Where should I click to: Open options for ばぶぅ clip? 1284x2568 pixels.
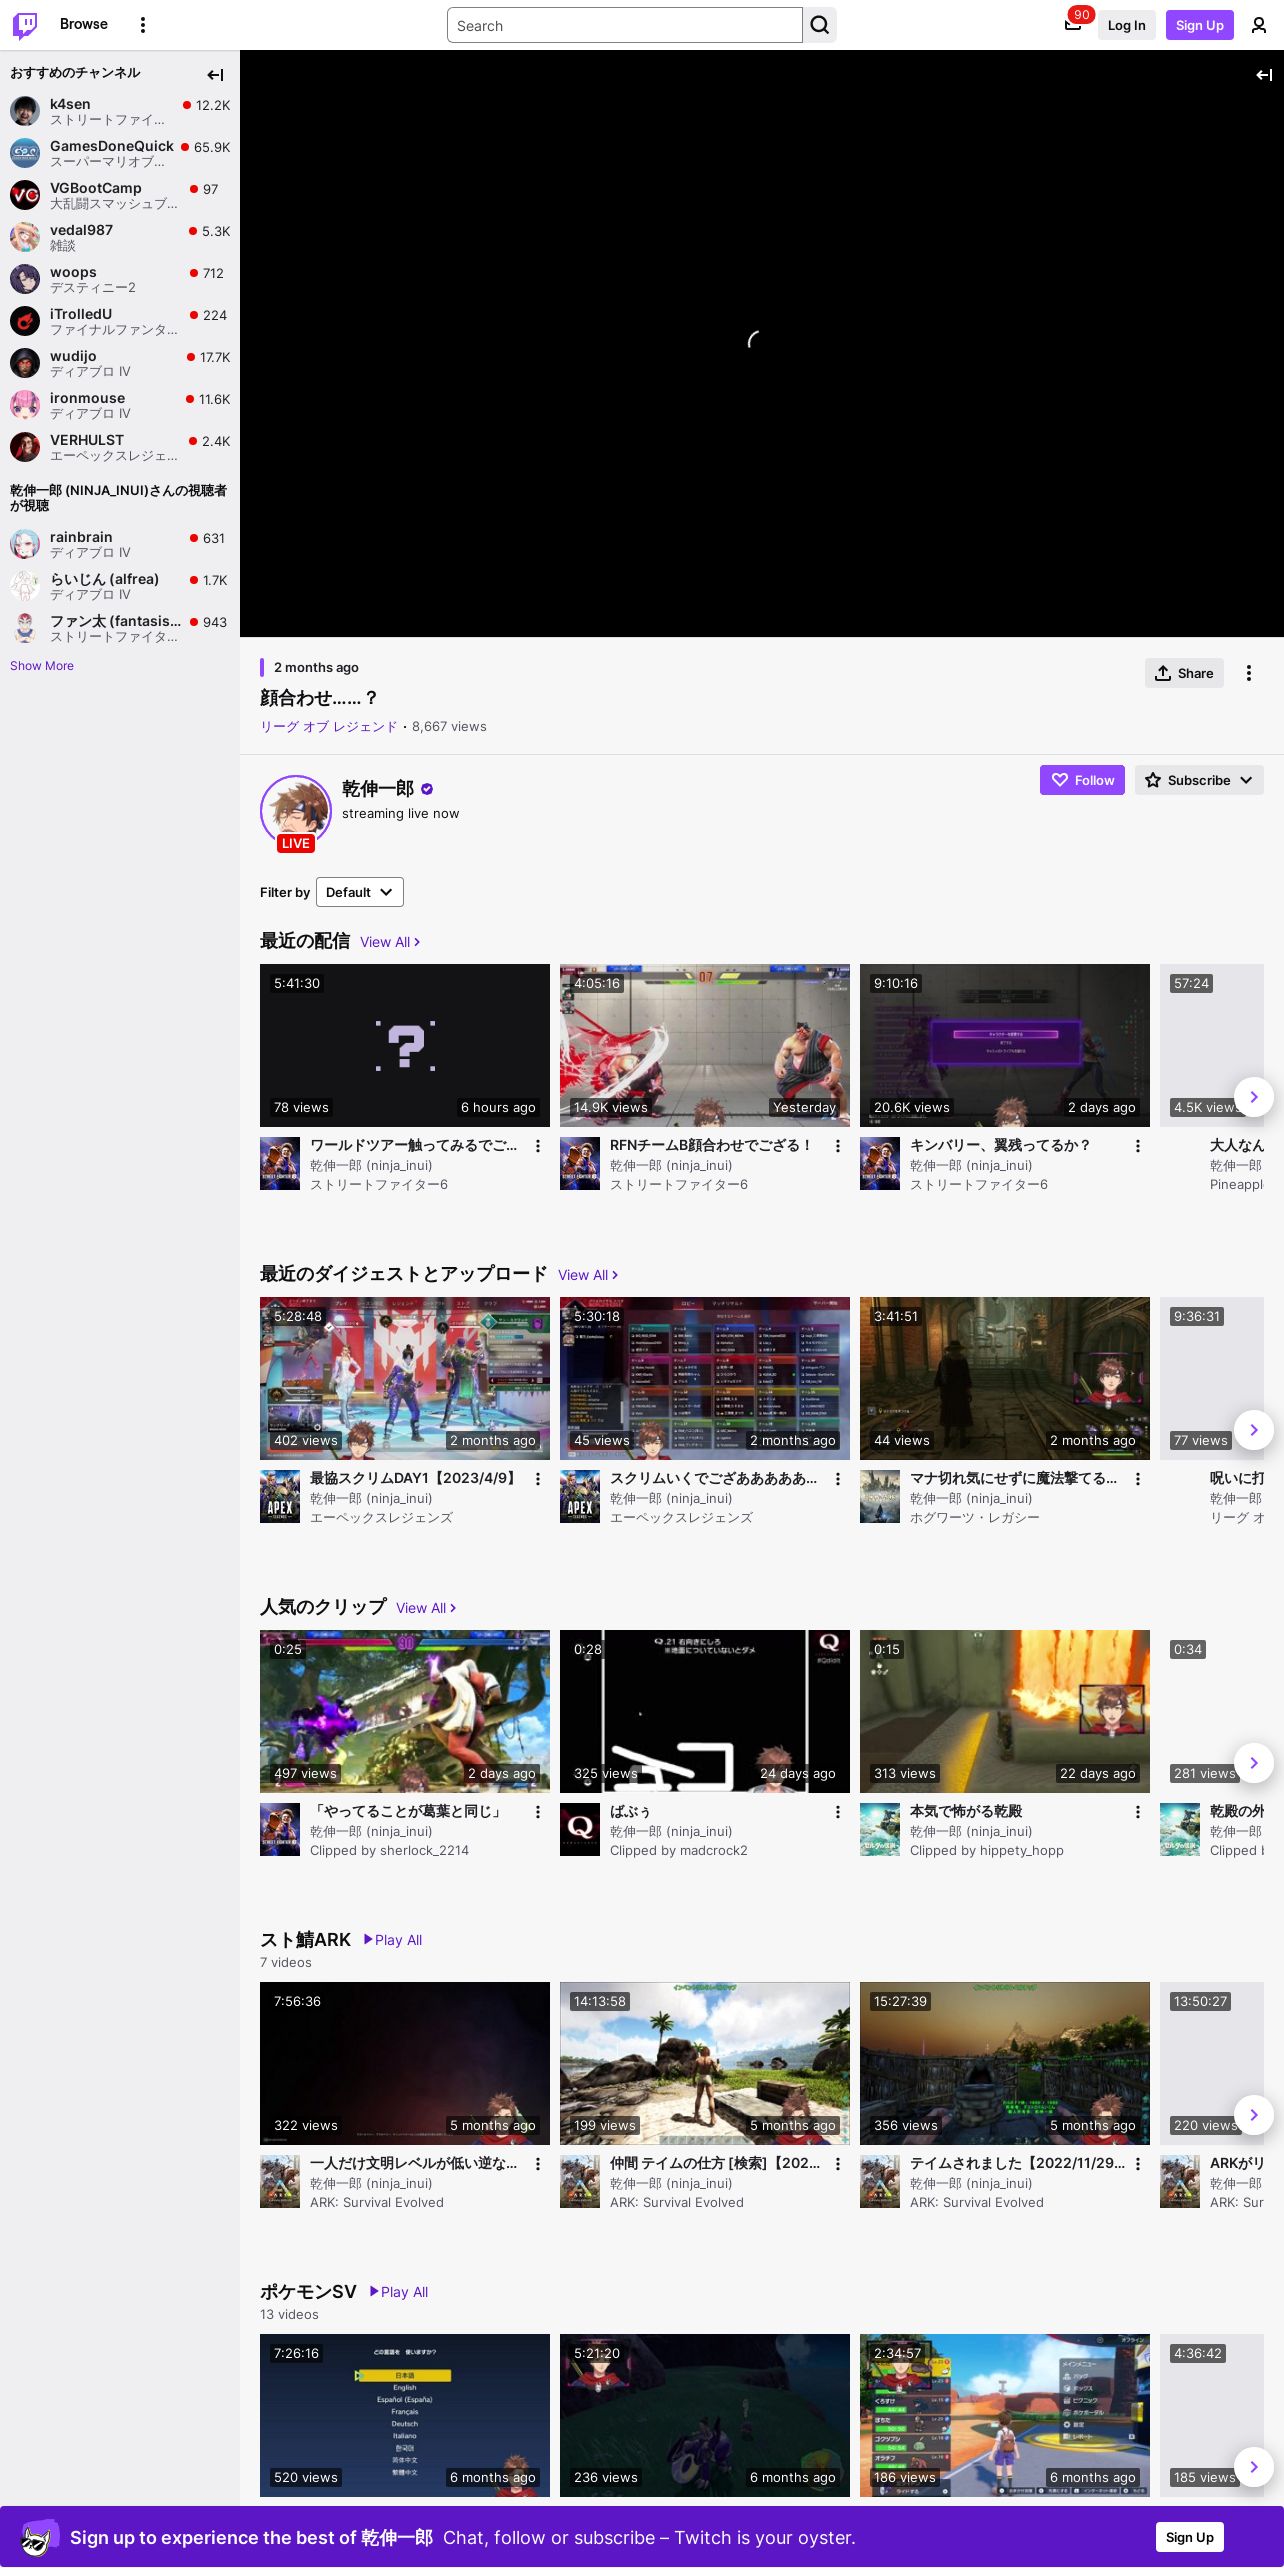(x=838, y=1812)
